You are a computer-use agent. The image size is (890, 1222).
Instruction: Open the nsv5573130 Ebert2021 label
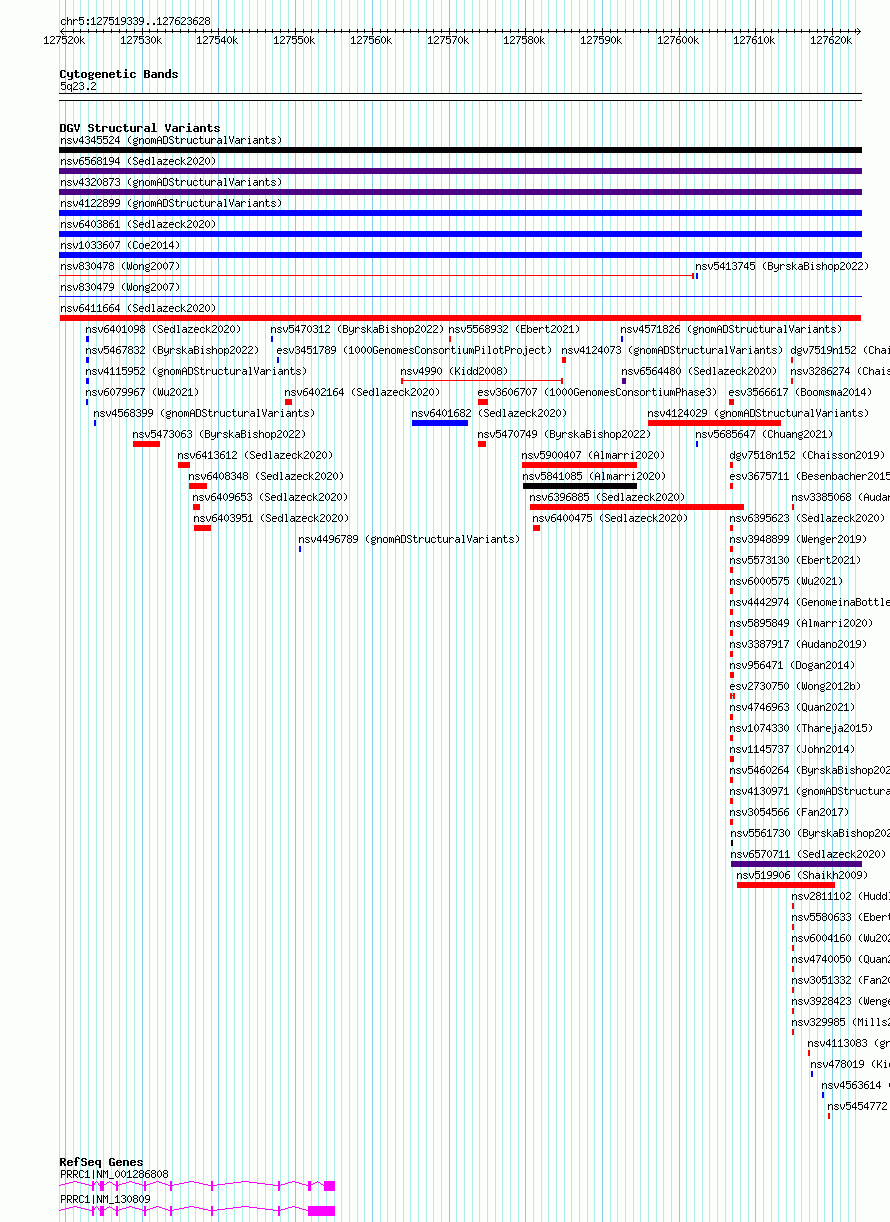click(795, 560)
